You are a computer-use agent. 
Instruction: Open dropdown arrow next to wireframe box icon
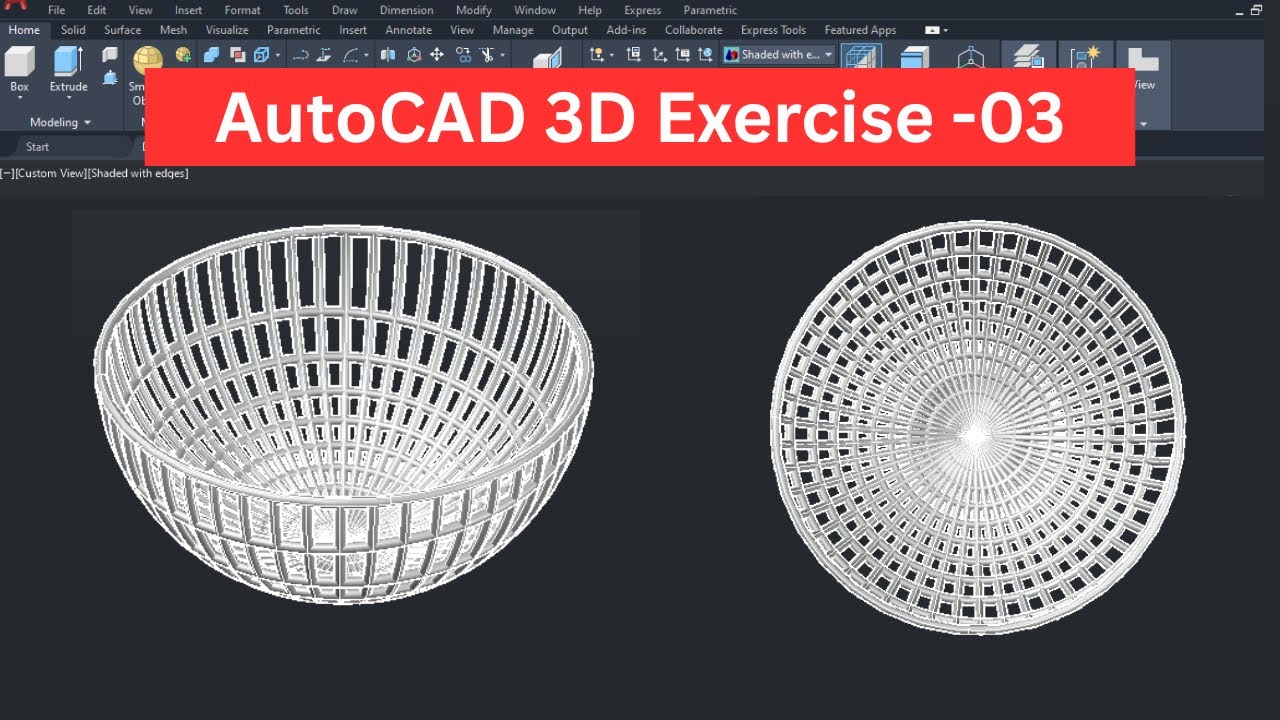coord(278,55)
